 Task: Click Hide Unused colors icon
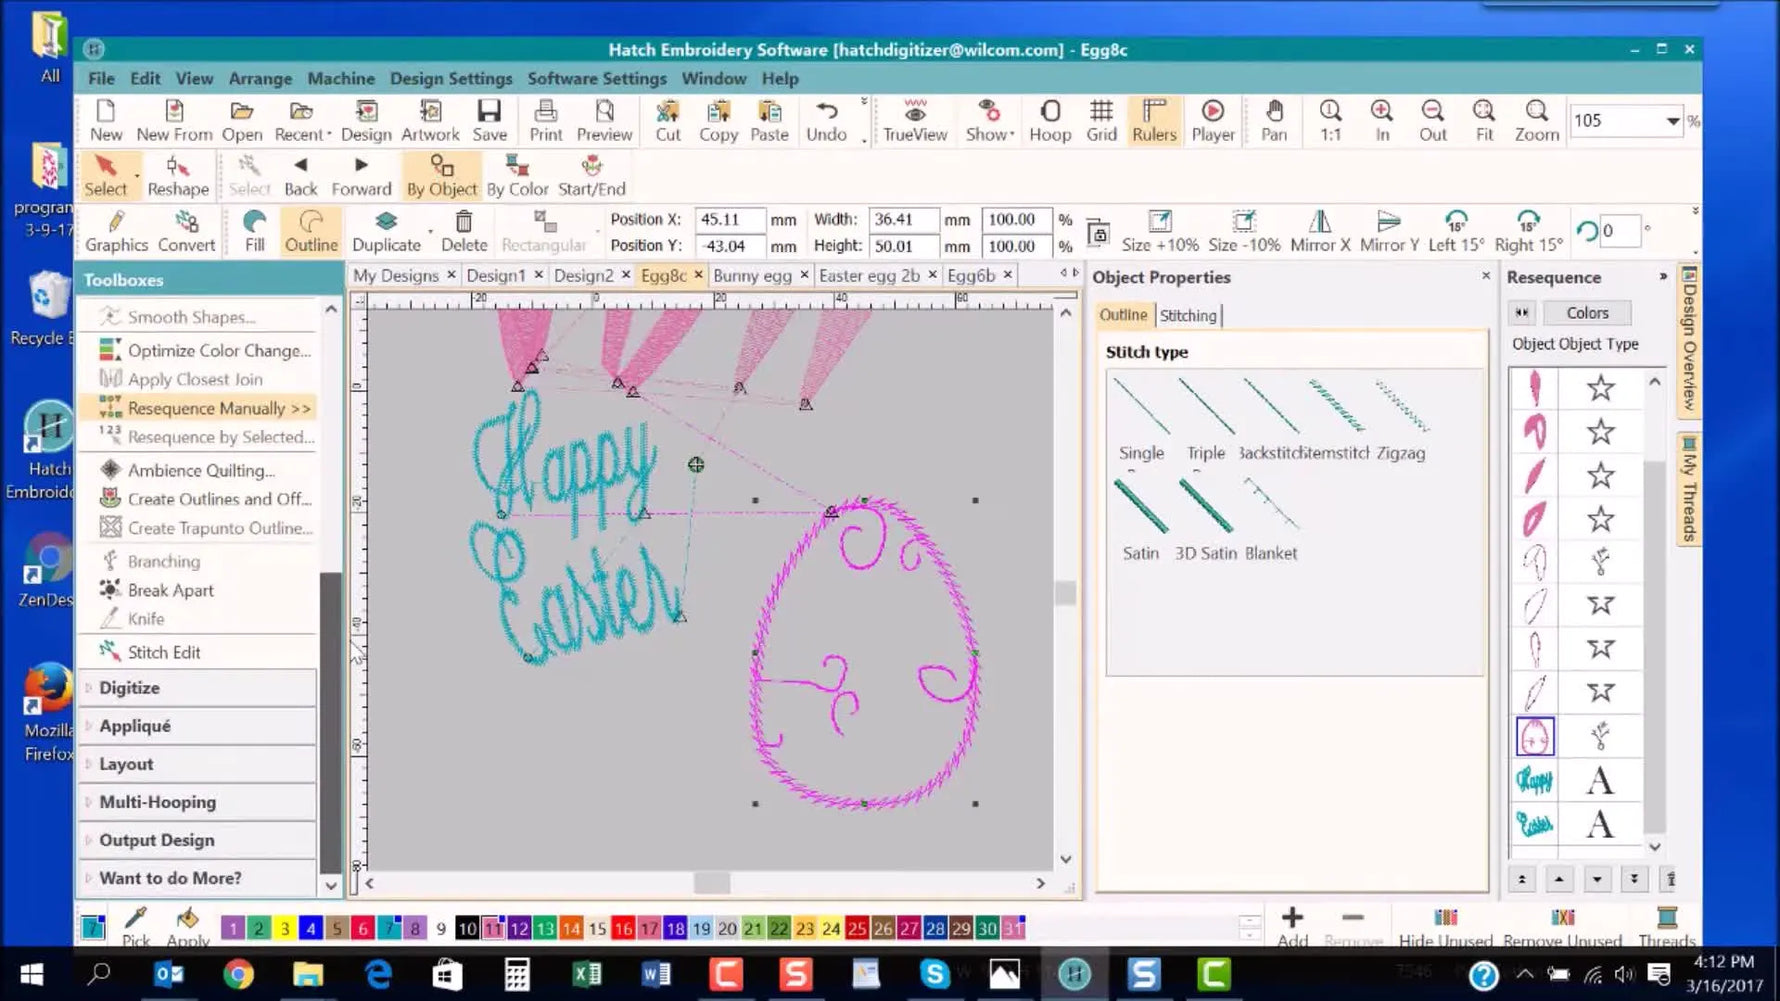pos(1445,926)
